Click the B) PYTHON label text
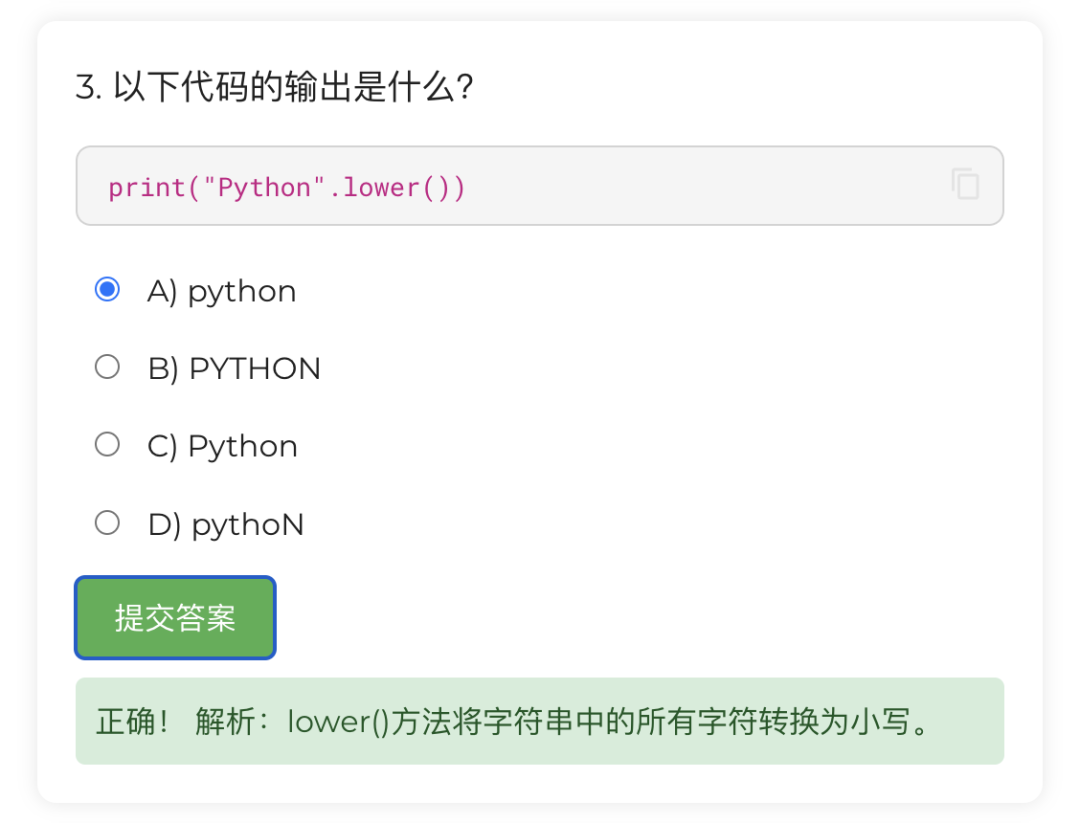Screen dimensions: 1080x823 [x=233, y=367]
